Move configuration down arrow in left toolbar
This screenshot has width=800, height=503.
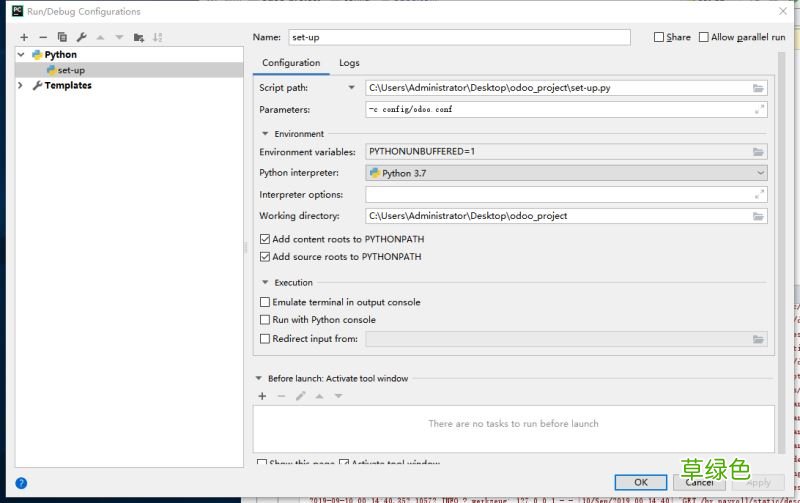coord(119,37)
